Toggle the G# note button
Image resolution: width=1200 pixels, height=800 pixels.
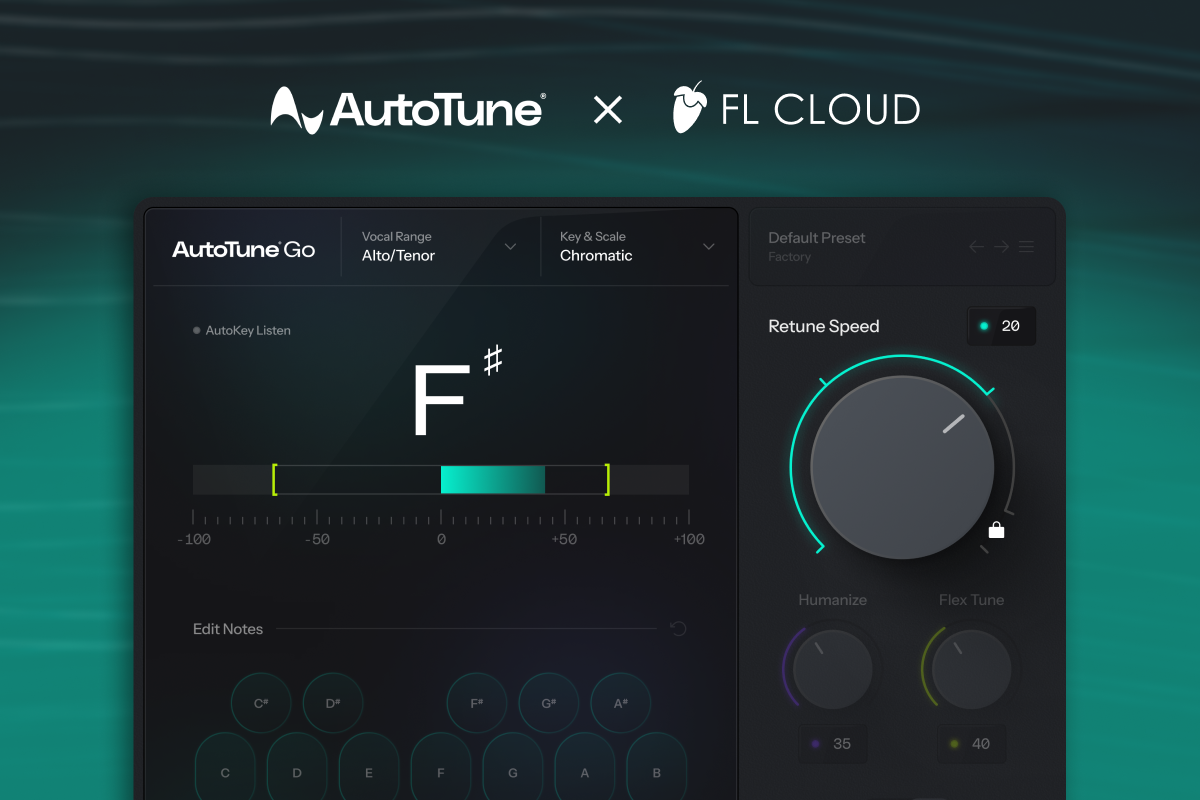[549, 703]
